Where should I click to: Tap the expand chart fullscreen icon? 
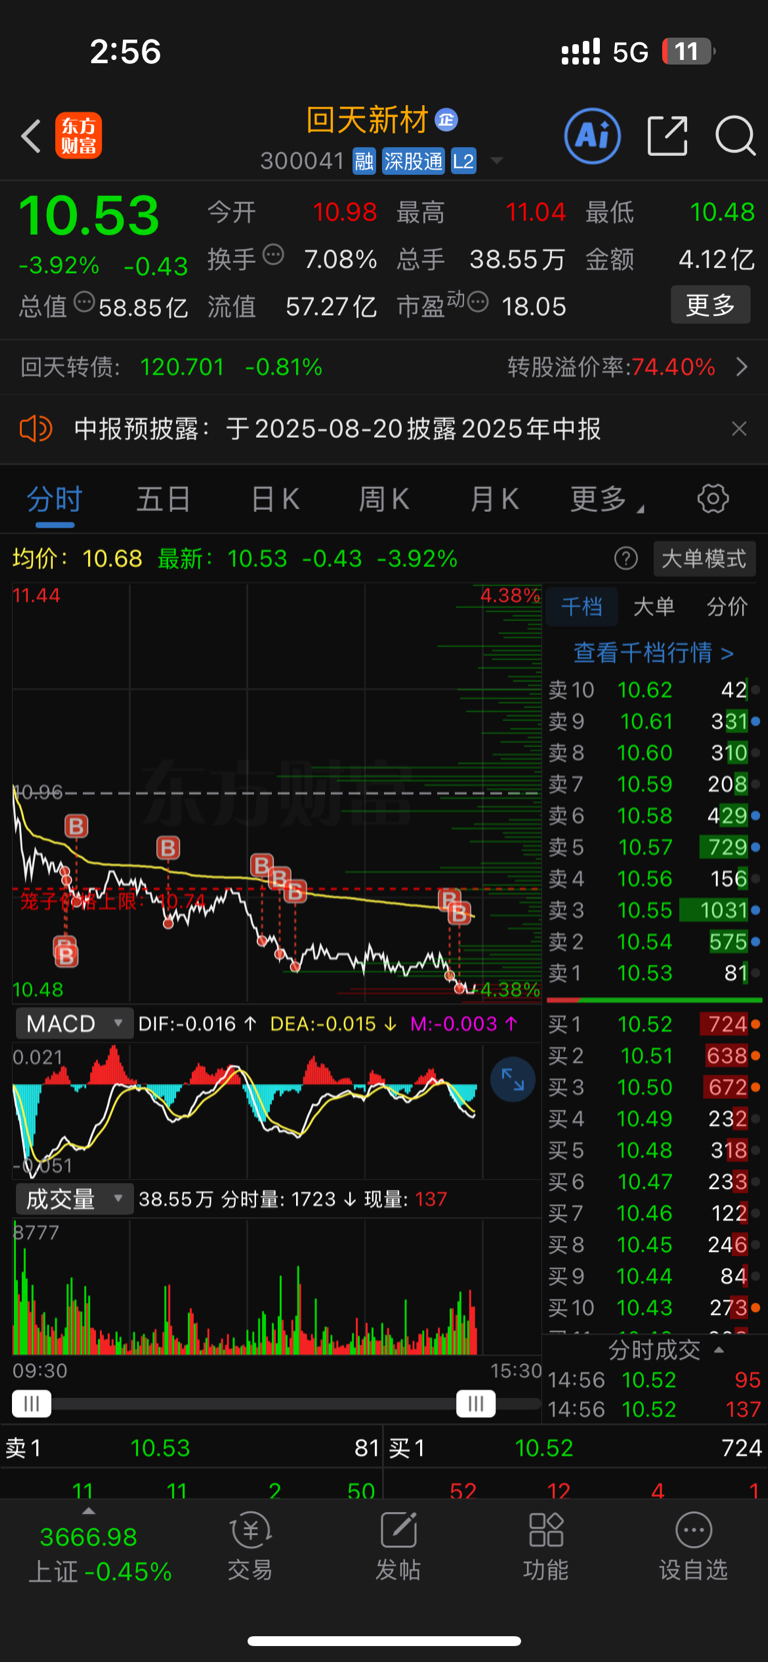(513, 1079)
